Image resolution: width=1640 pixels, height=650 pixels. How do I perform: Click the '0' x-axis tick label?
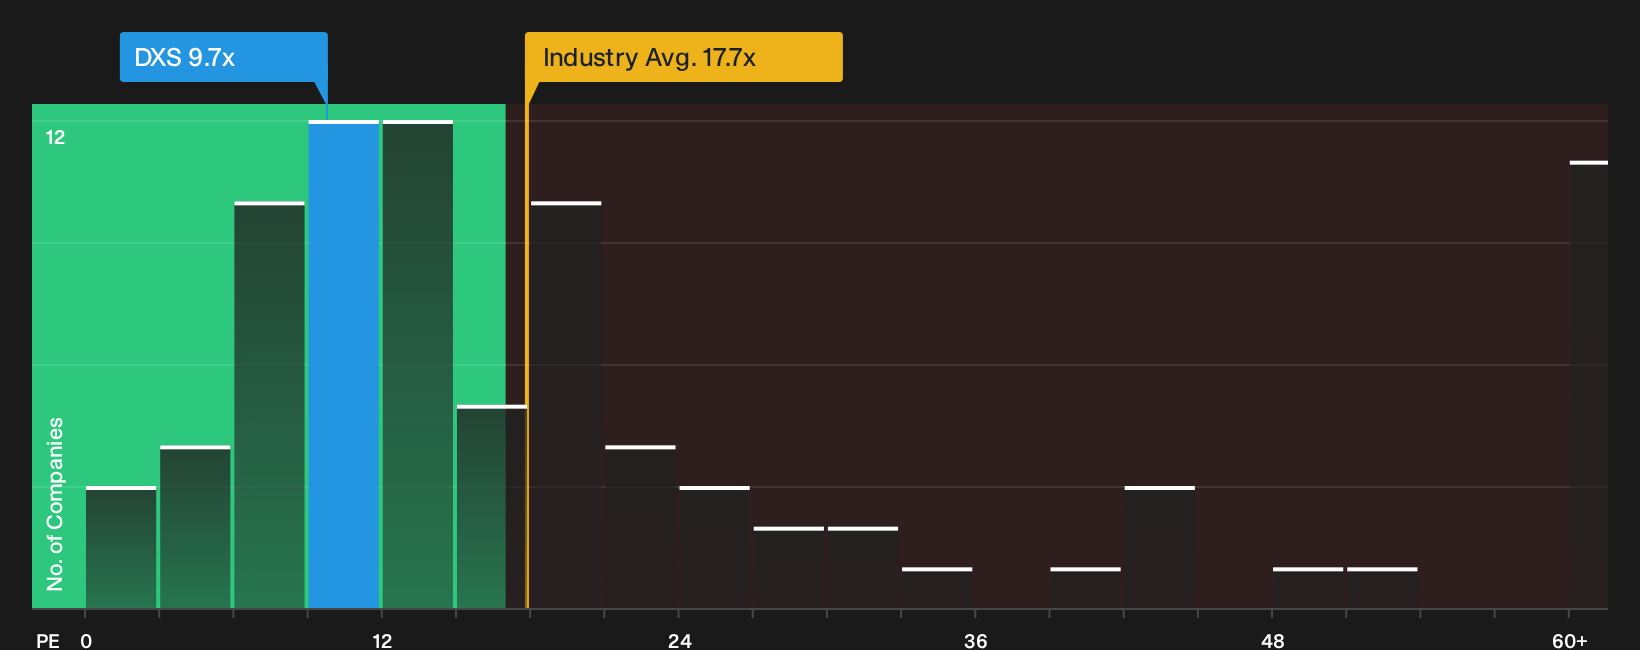[86, 640]
